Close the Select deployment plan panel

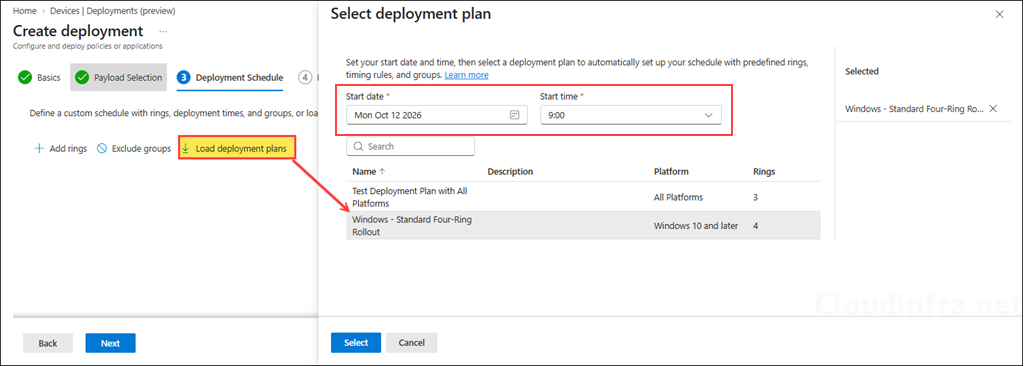tap(999, 14)
